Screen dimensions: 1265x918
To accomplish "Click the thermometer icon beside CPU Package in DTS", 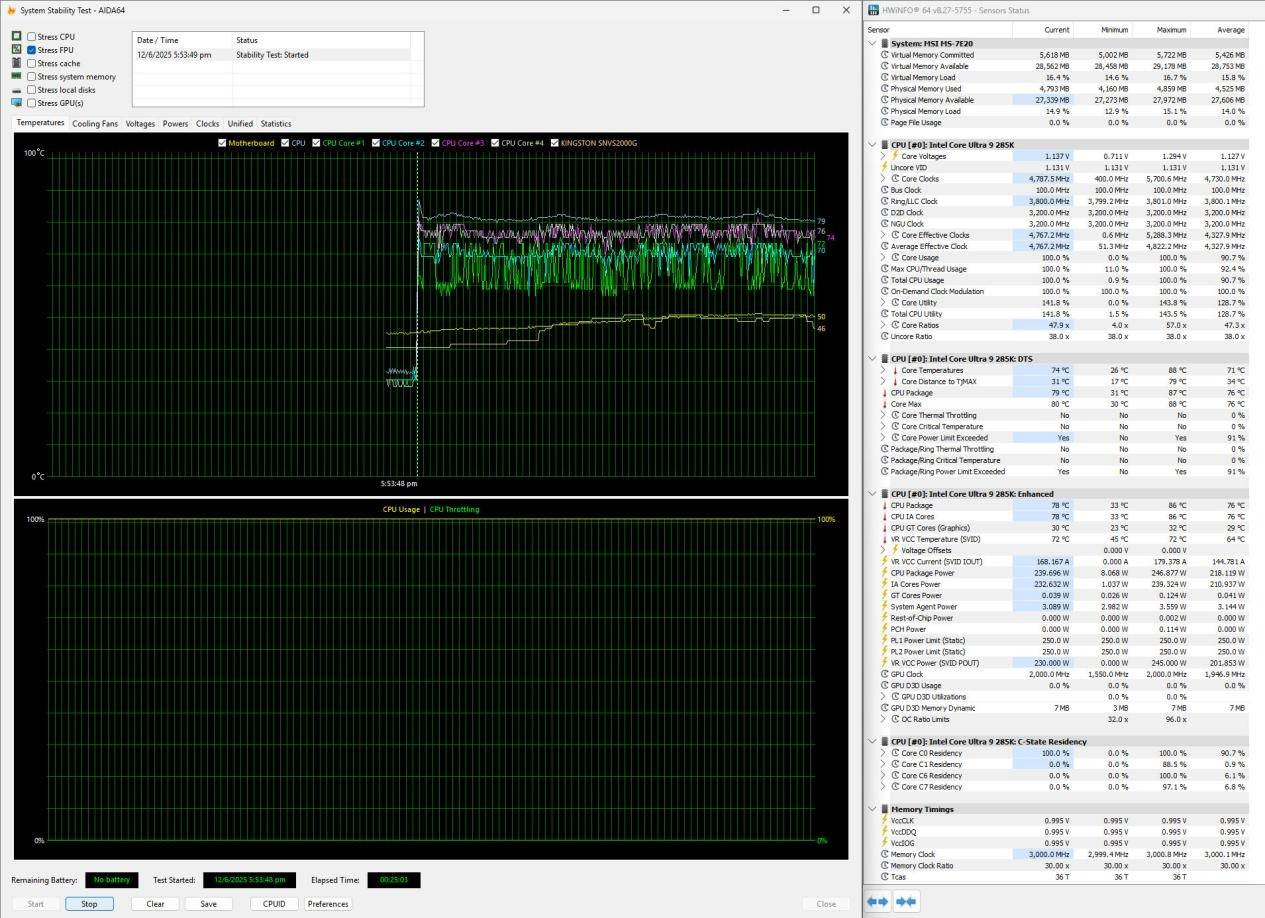I will 884,393.
